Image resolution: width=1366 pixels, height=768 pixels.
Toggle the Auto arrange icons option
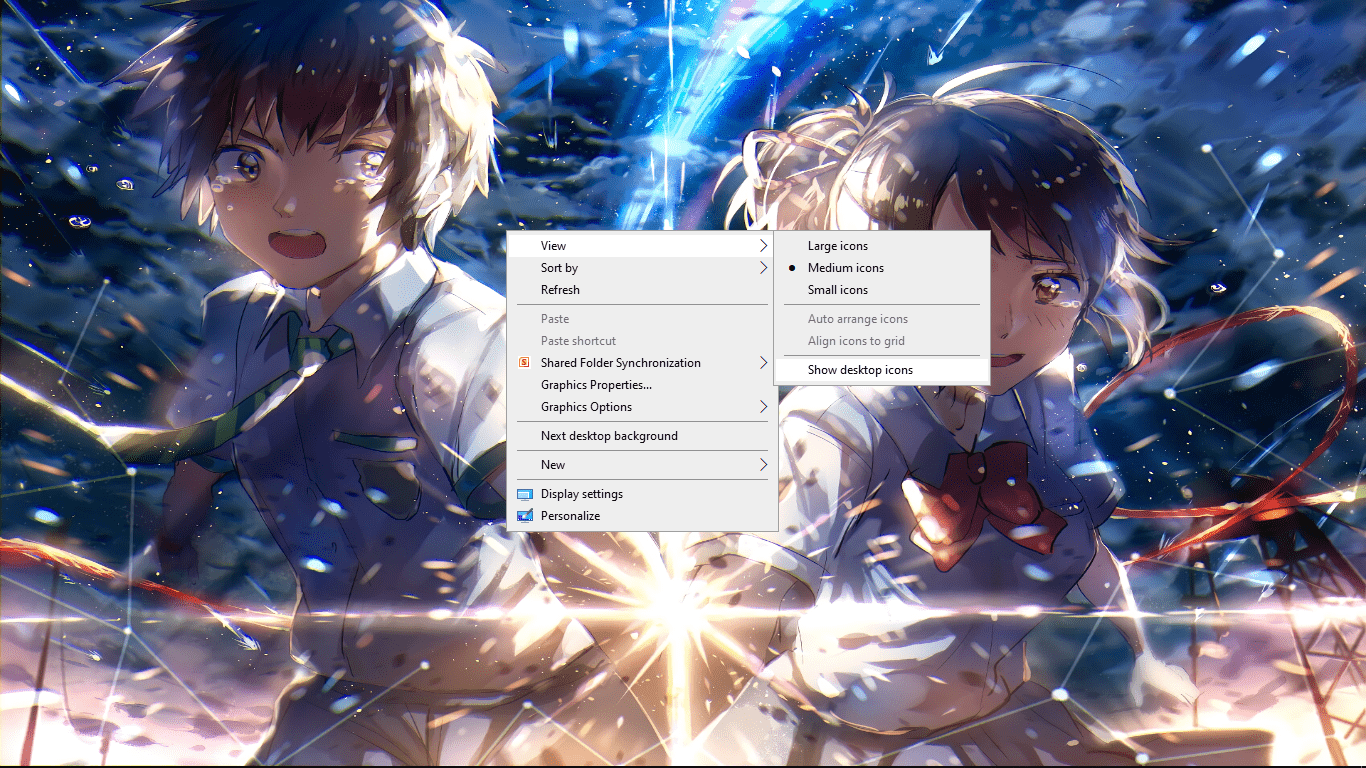pos(857,319)
